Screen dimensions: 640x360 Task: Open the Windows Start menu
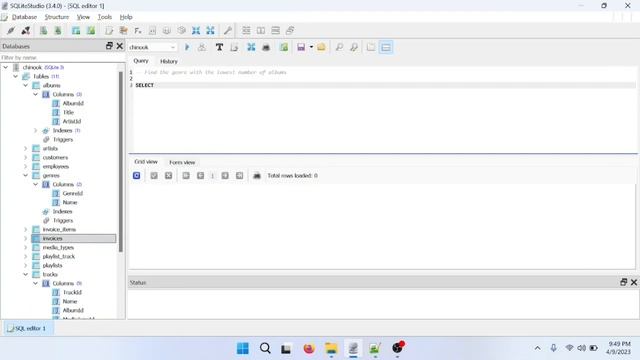point(242,348)
